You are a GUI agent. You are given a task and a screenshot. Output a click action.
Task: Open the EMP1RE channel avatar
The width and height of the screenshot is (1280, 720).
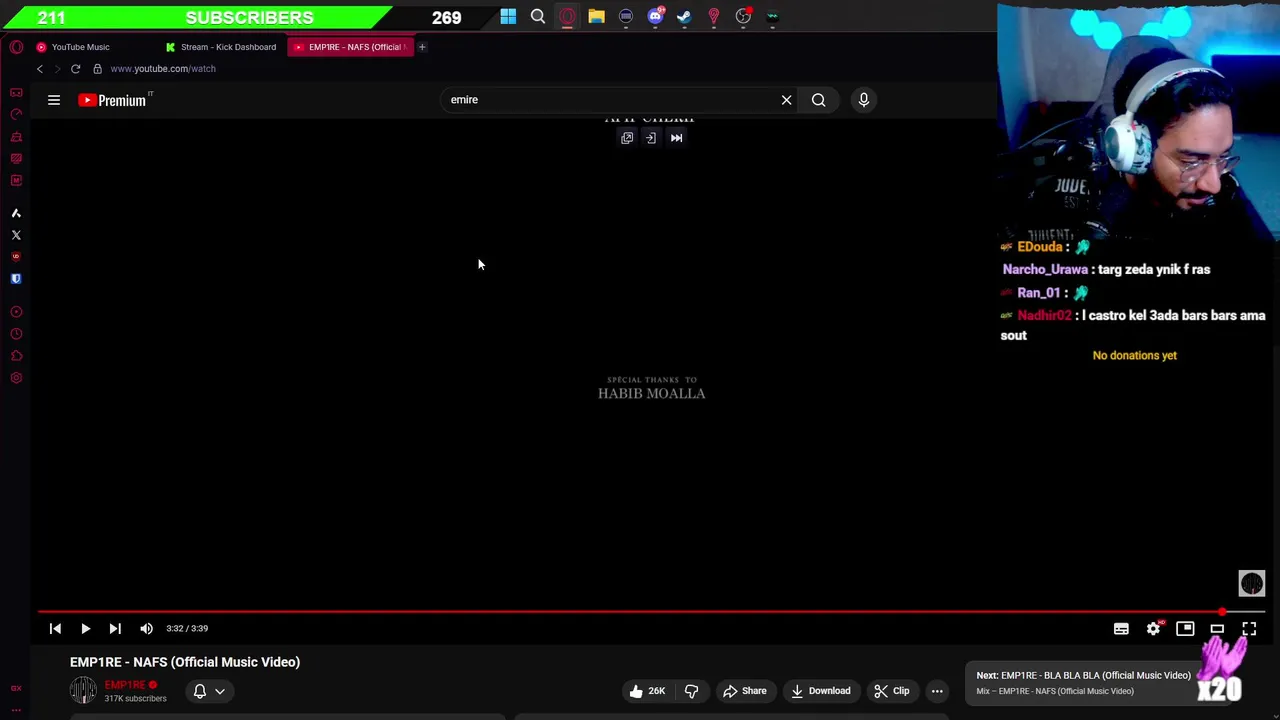click(83, 690)
